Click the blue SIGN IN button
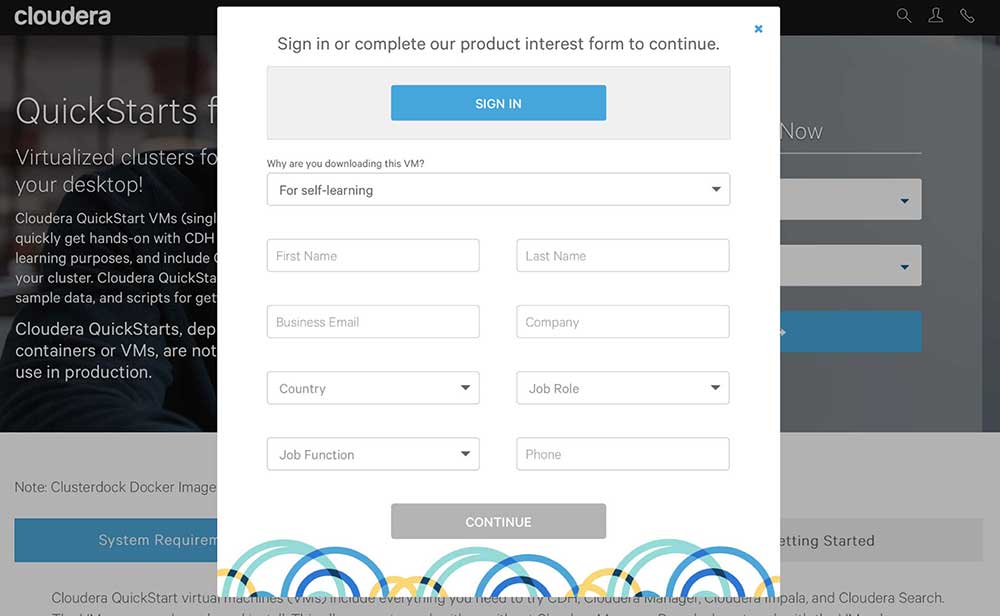 (x=498, y=103)
